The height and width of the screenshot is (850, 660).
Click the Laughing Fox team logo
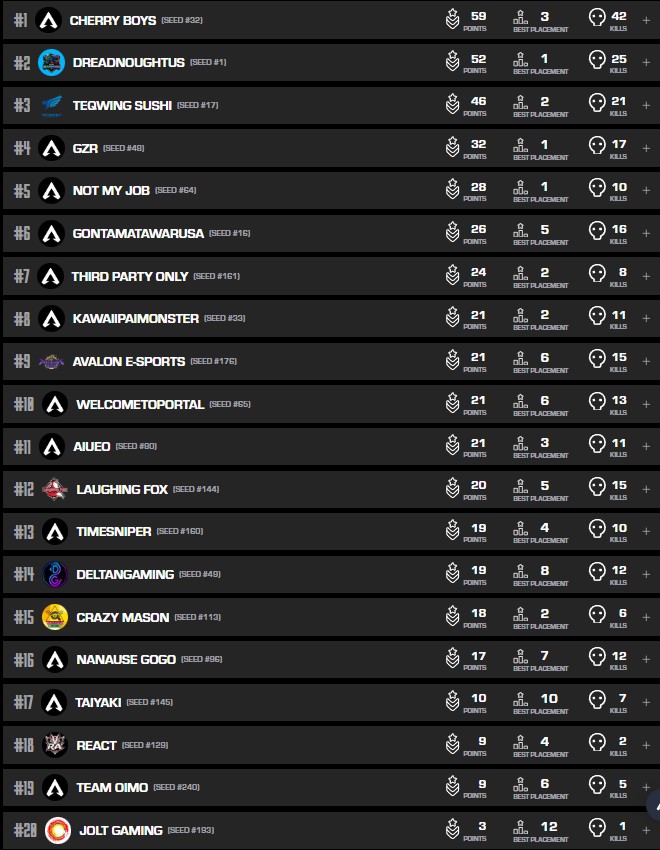pos(54,489)
